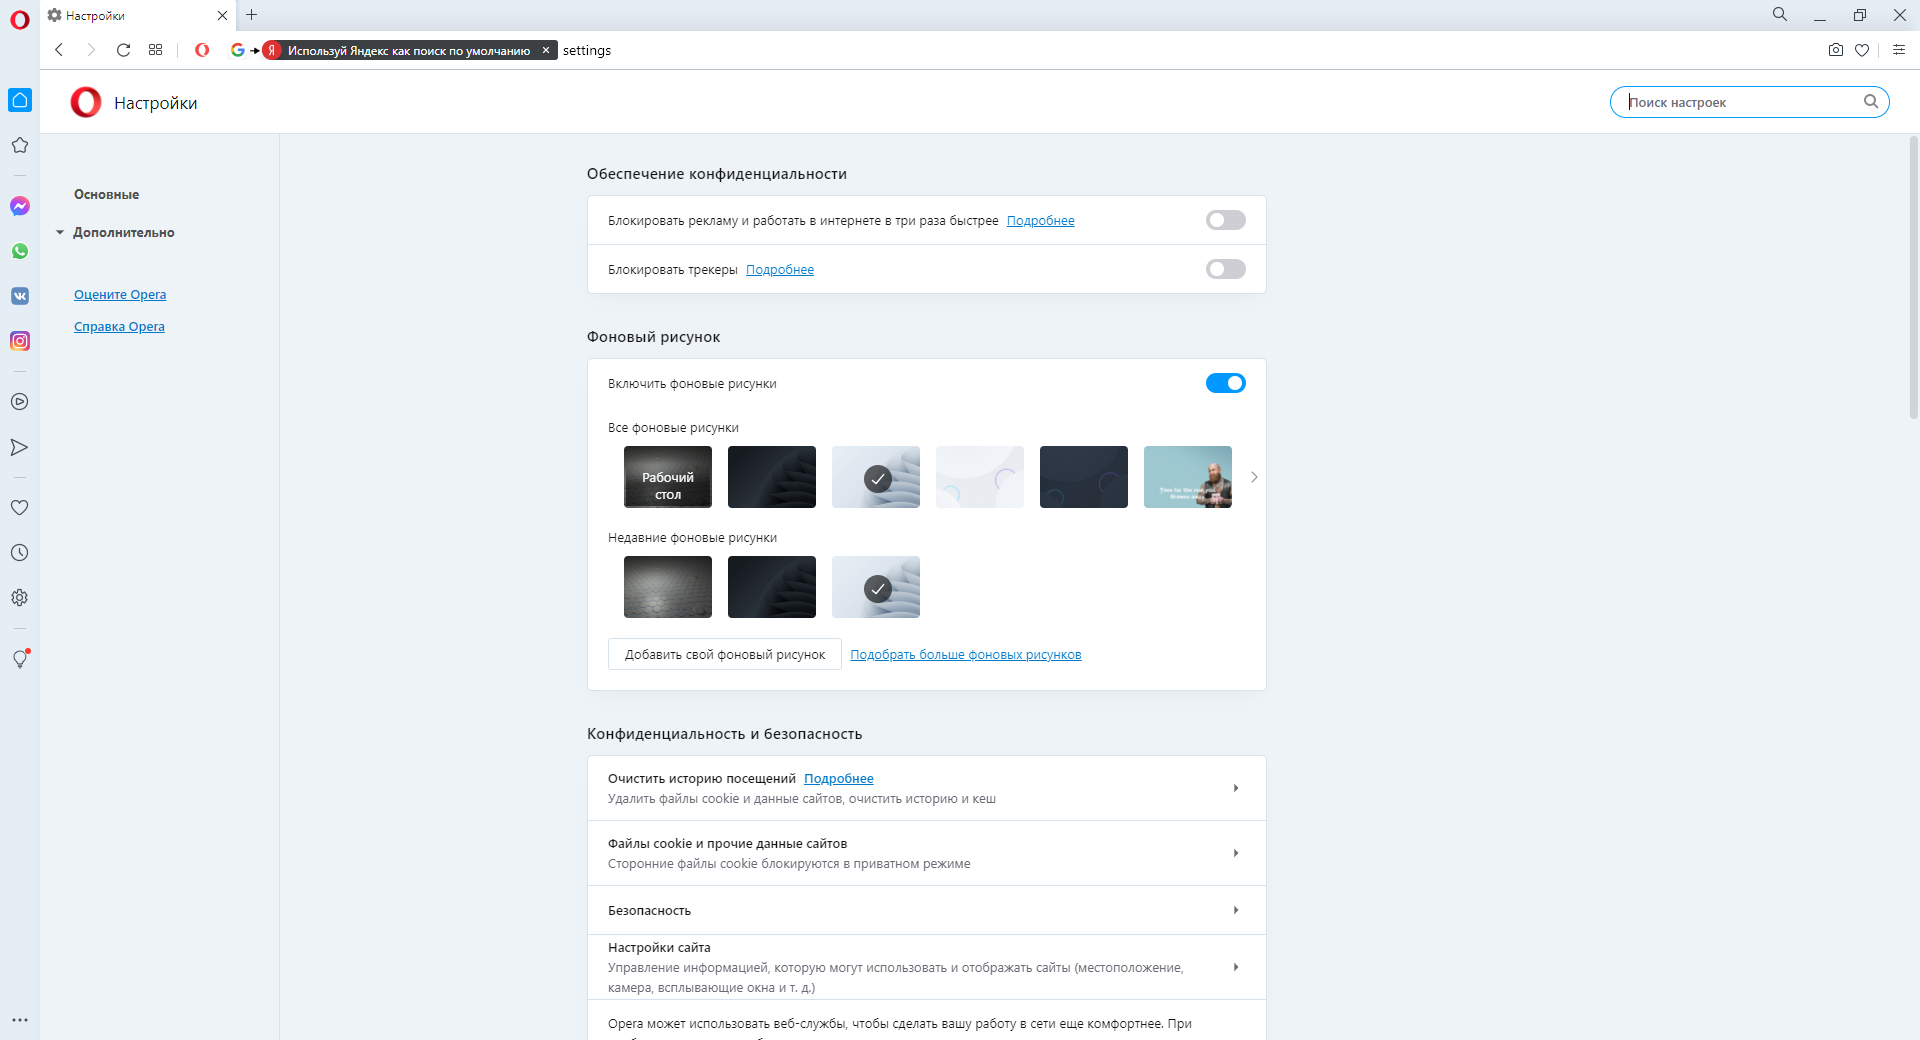Select the dark blue circles wallpaper
Screen dimensions: 1920x1040
[1084, 477]
